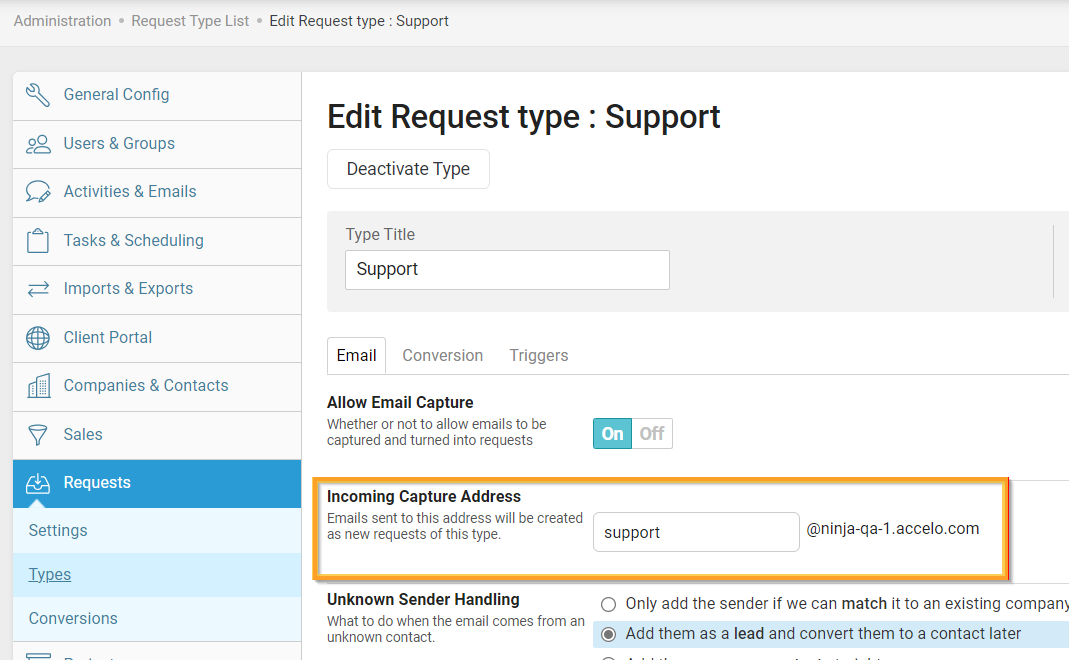
Task: Click the Client Portal globe icon
Action: (x=38, y=338)
